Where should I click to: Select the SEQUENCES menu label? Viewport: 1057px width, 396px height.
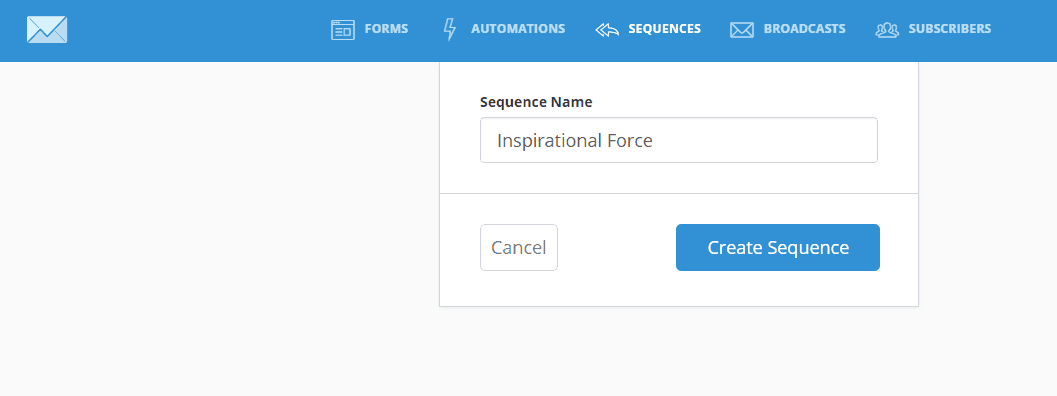coord(665,29)
